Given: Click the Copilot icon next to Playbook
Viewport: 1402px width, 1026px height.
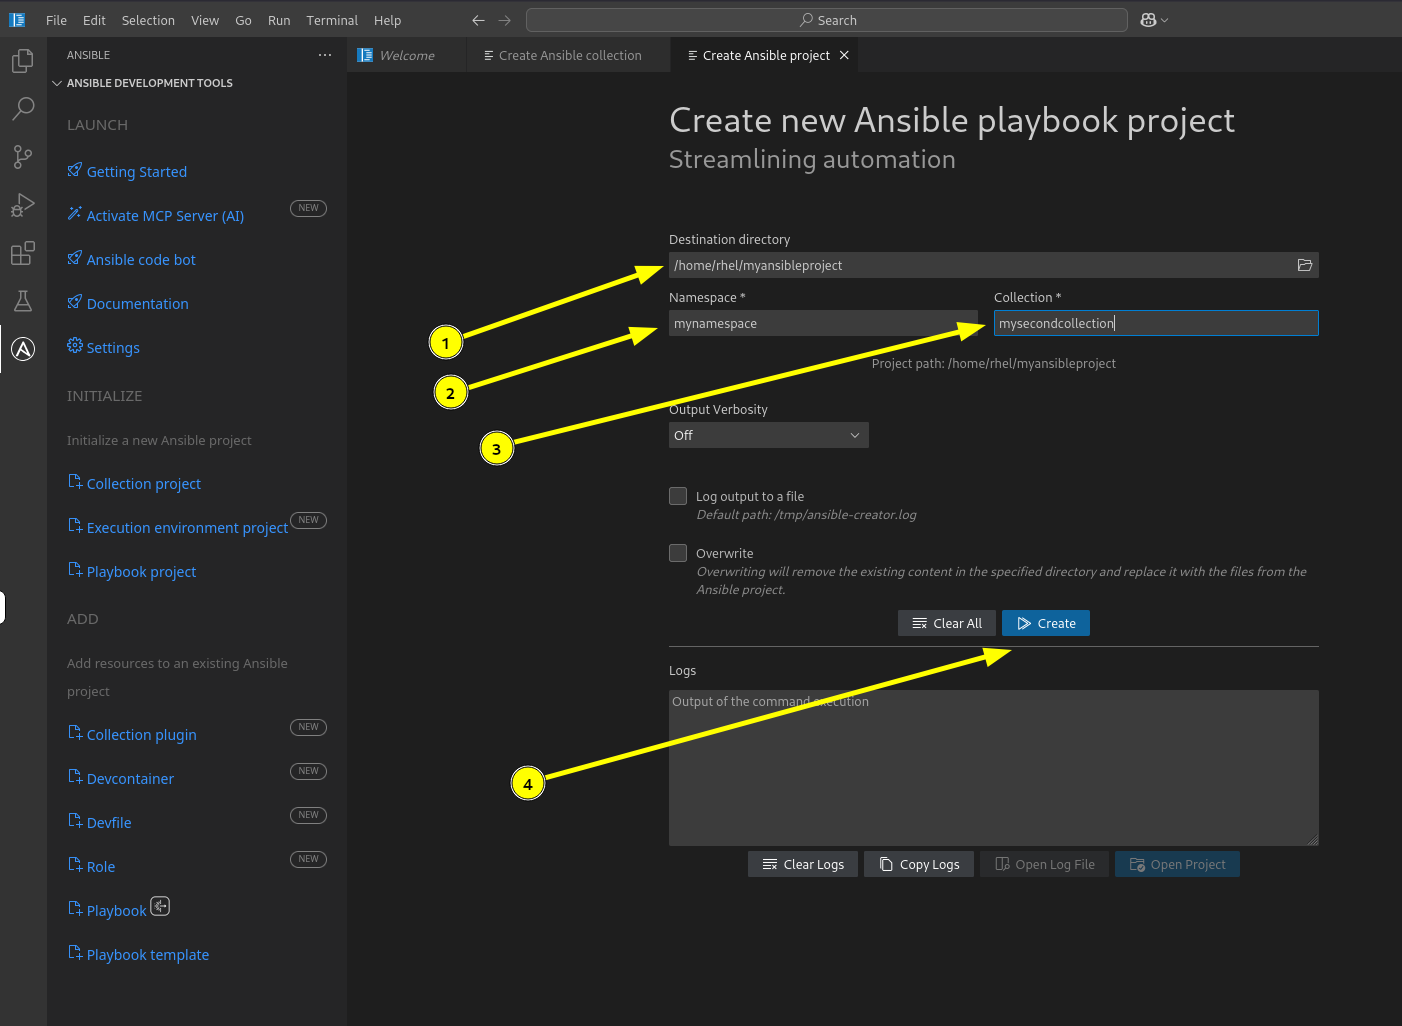Looking at the screenshot, I should pyautogui.click(x=160, y=906).
